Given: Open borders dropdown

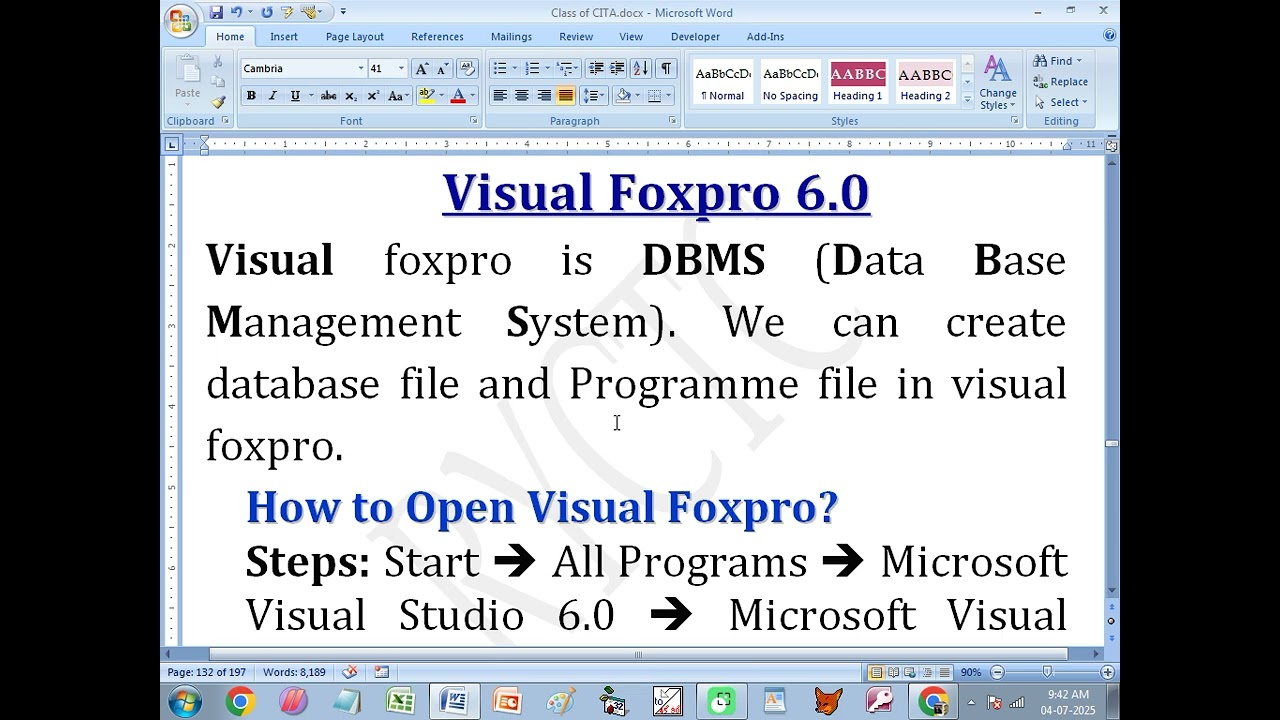Looking at the screenshot, I should point(668,96).
